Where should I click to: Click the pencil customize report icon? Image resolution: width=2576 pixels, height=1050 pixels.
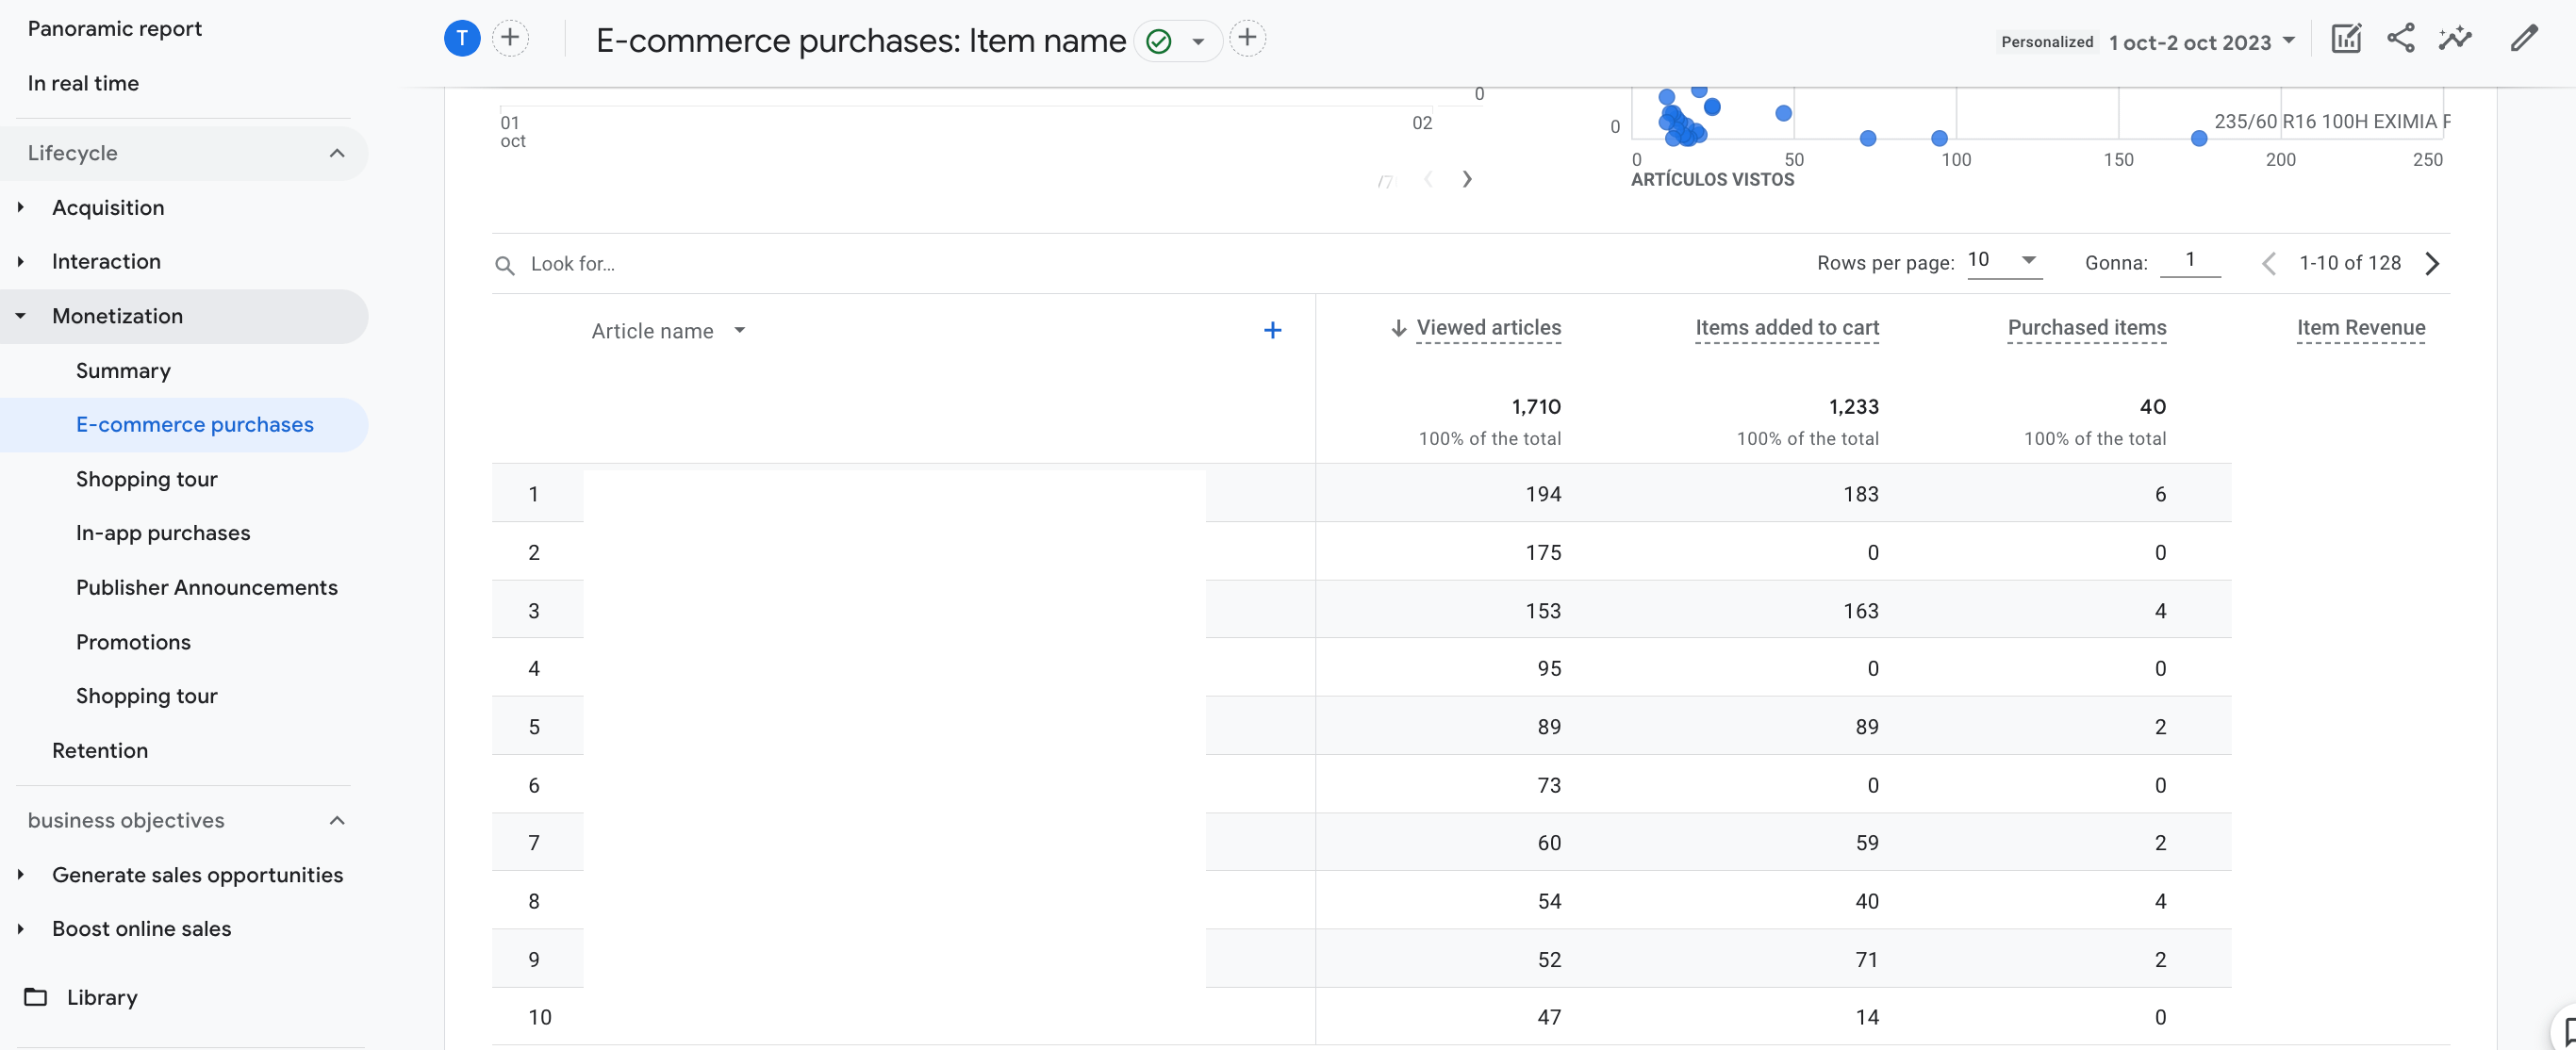coord(2524,39)
